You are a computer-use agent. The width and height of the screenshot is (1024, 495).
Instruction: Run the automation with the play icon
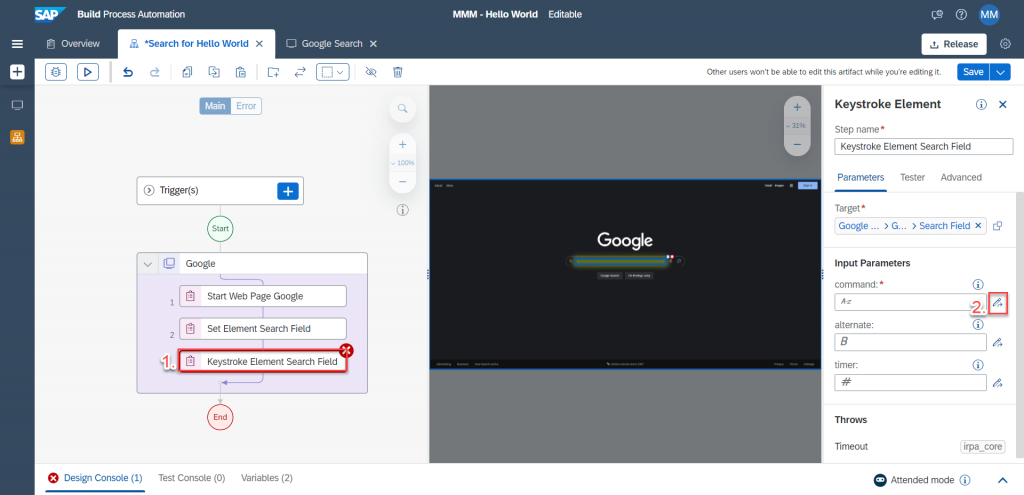click(x=88, y=72)
